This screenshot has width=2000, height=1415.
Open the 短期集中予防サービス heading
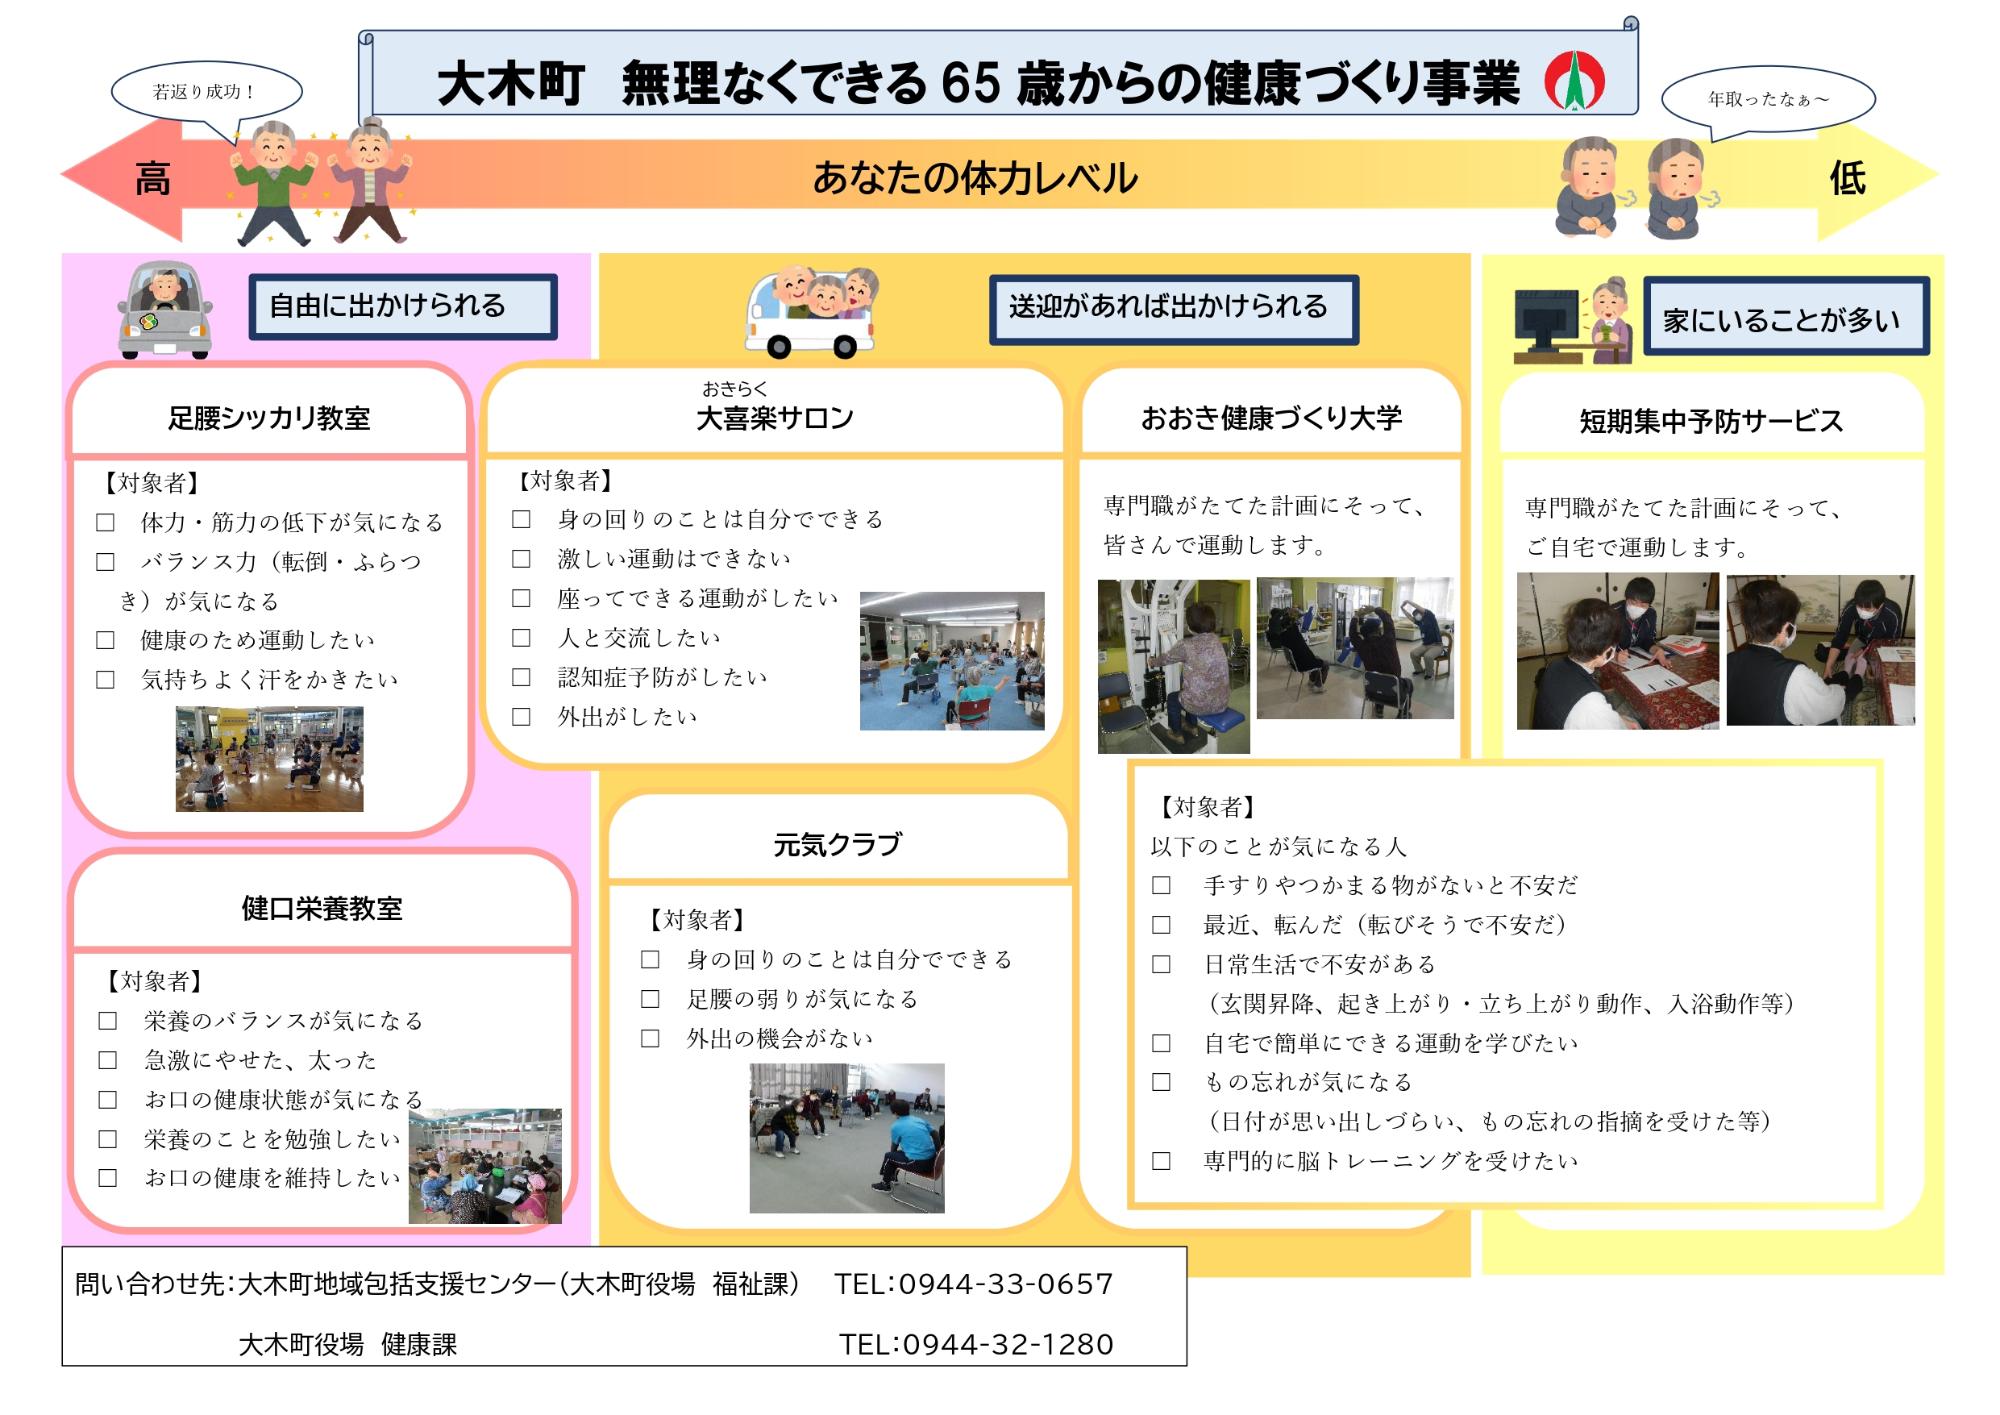tap(1711, 421)
